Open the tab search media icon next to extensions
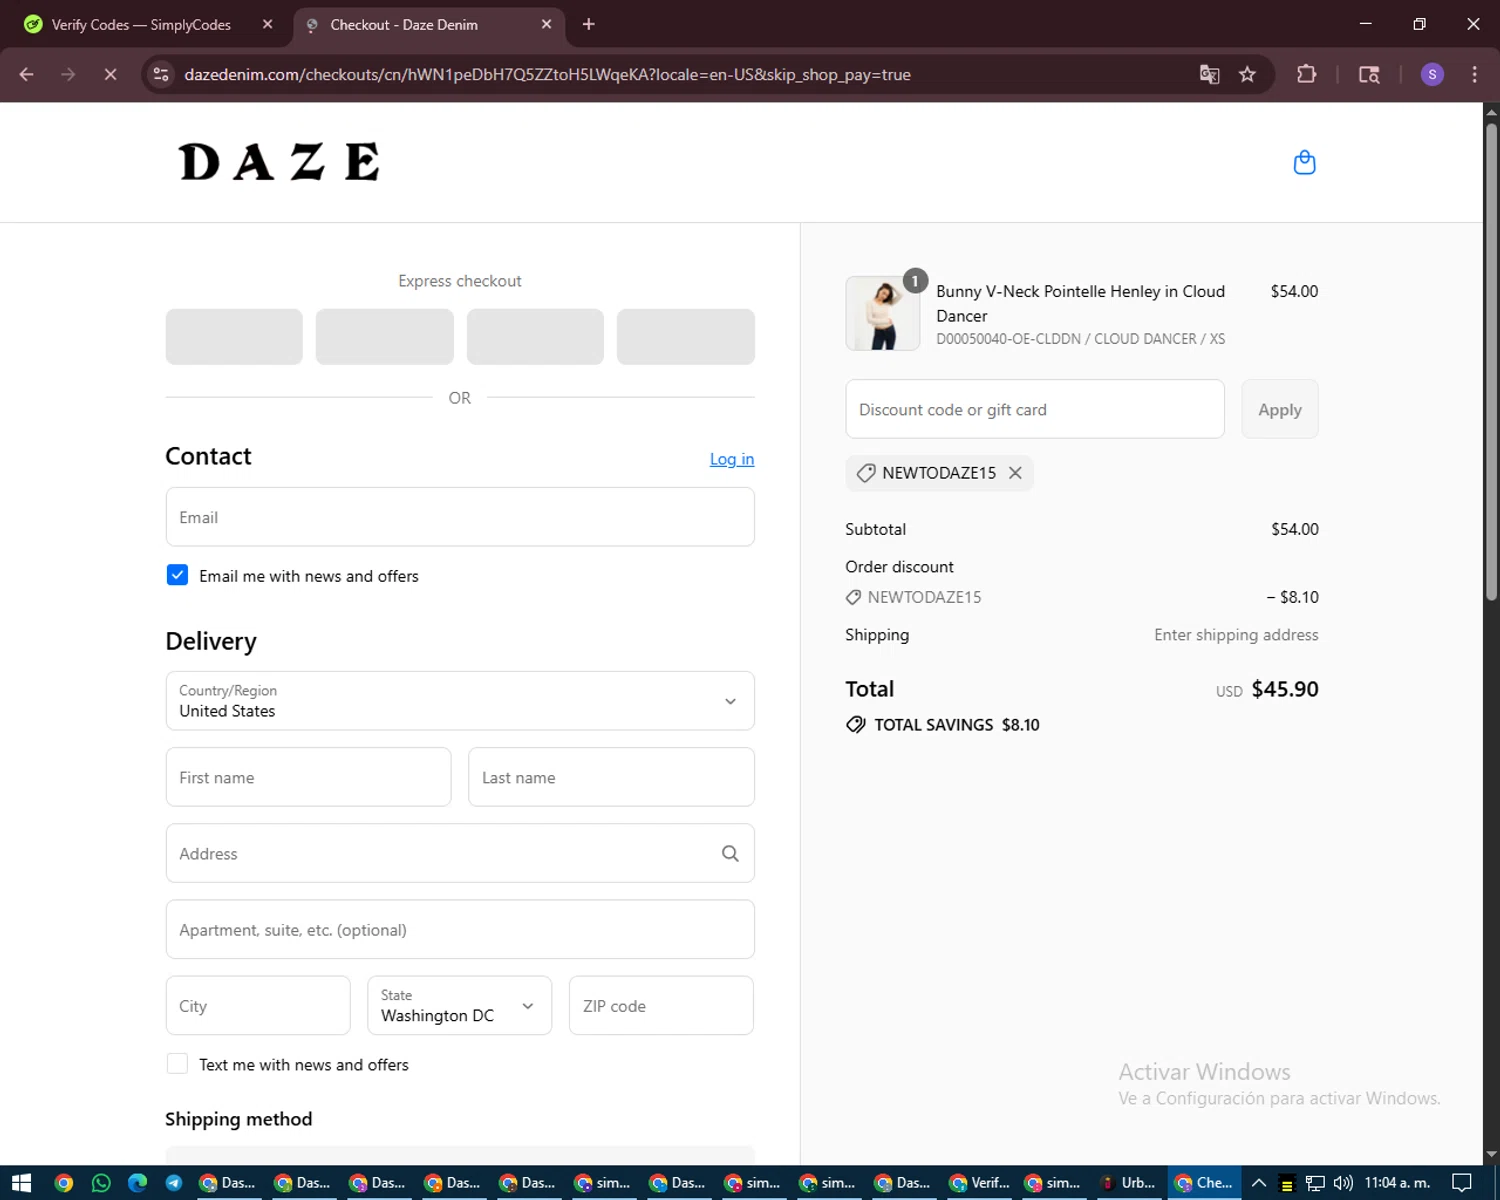Screen dimensions: 1500x1200 1369,74
